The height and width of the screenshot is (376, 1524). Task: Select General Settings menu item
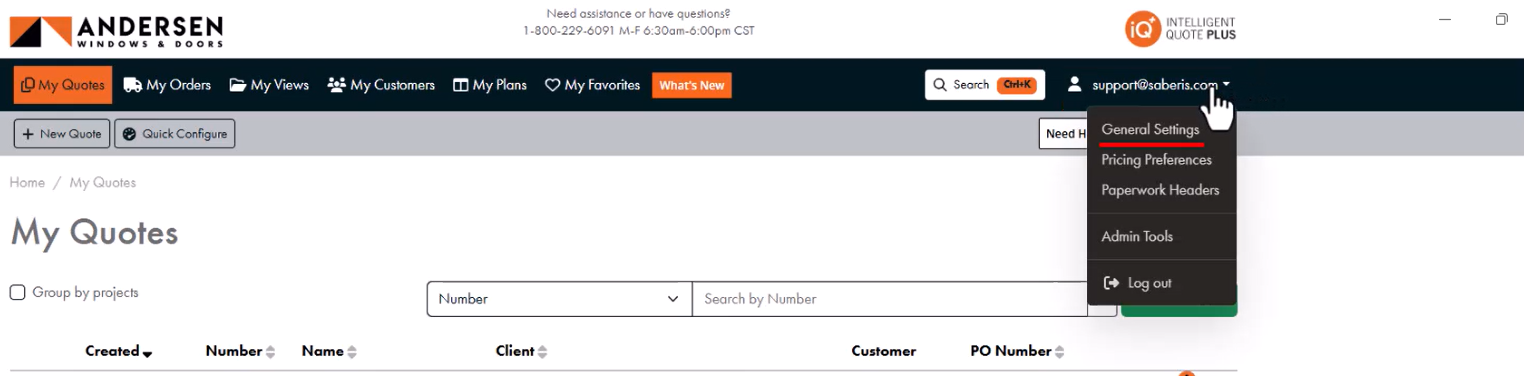(1150, 130)
